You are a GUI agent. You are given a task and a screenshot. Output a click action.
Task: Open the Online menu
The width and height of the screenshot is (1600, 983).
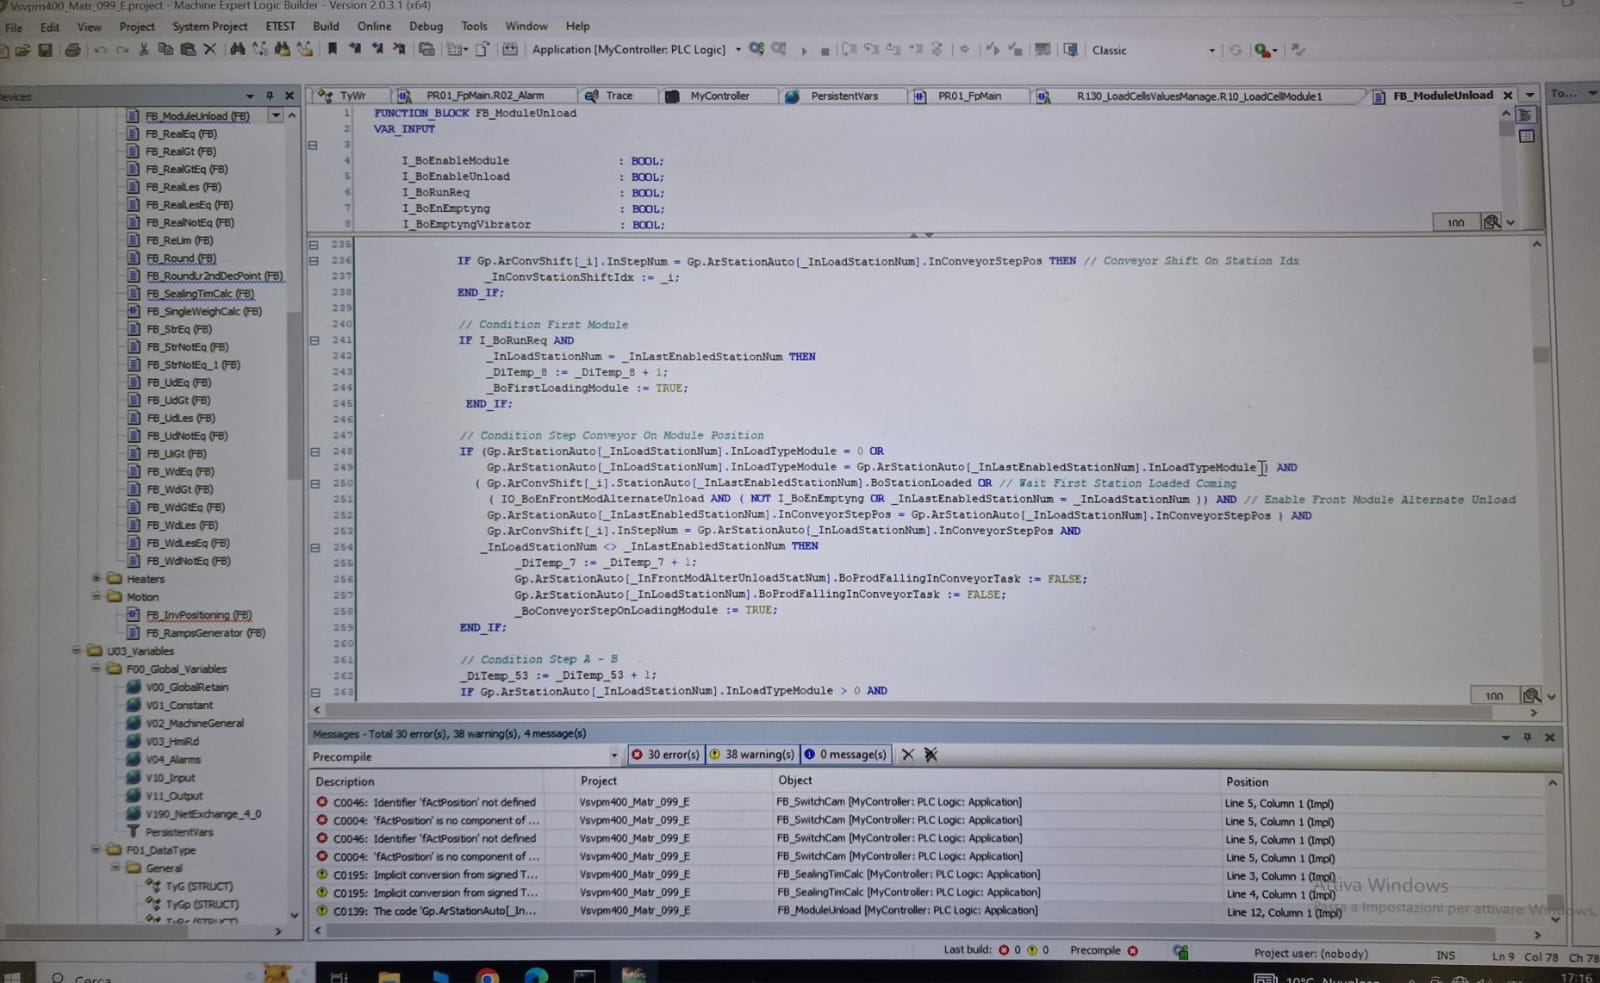[374, 26]
